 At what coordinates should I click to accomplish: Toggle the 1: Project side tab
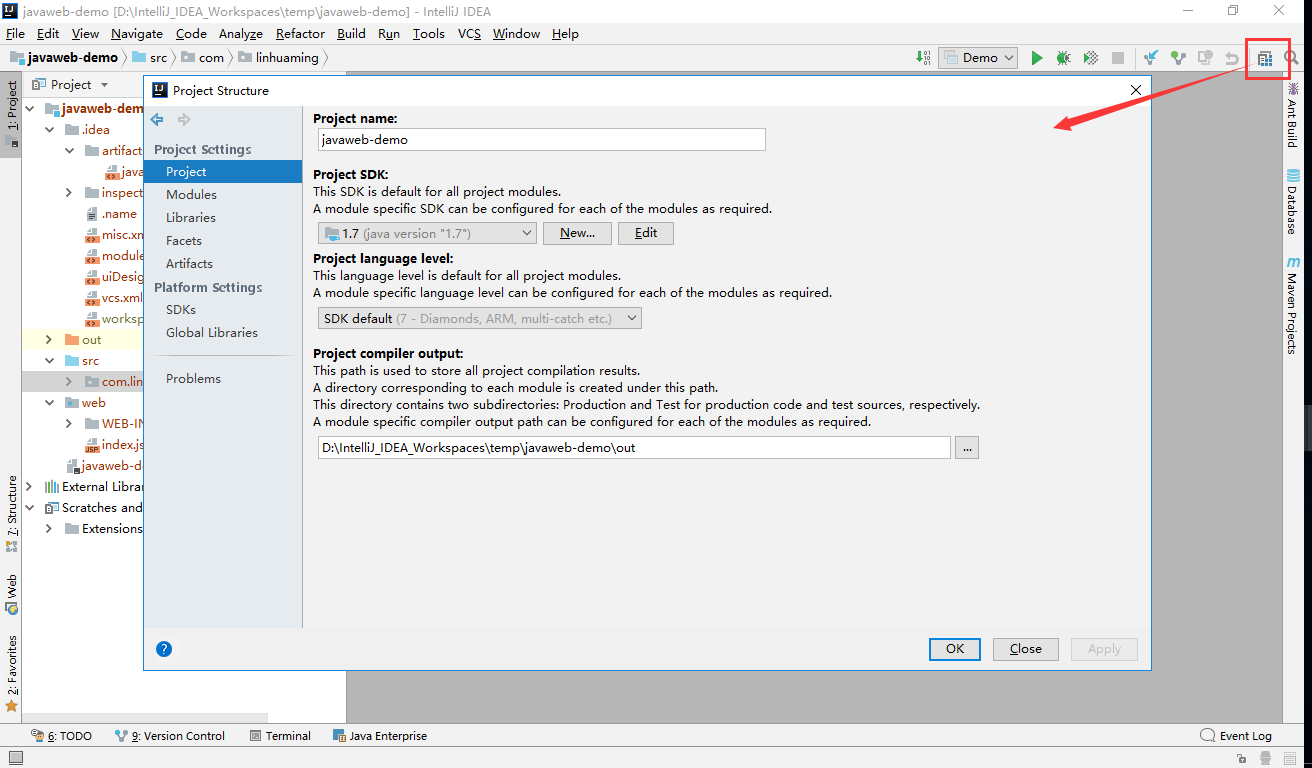point(12,113)
